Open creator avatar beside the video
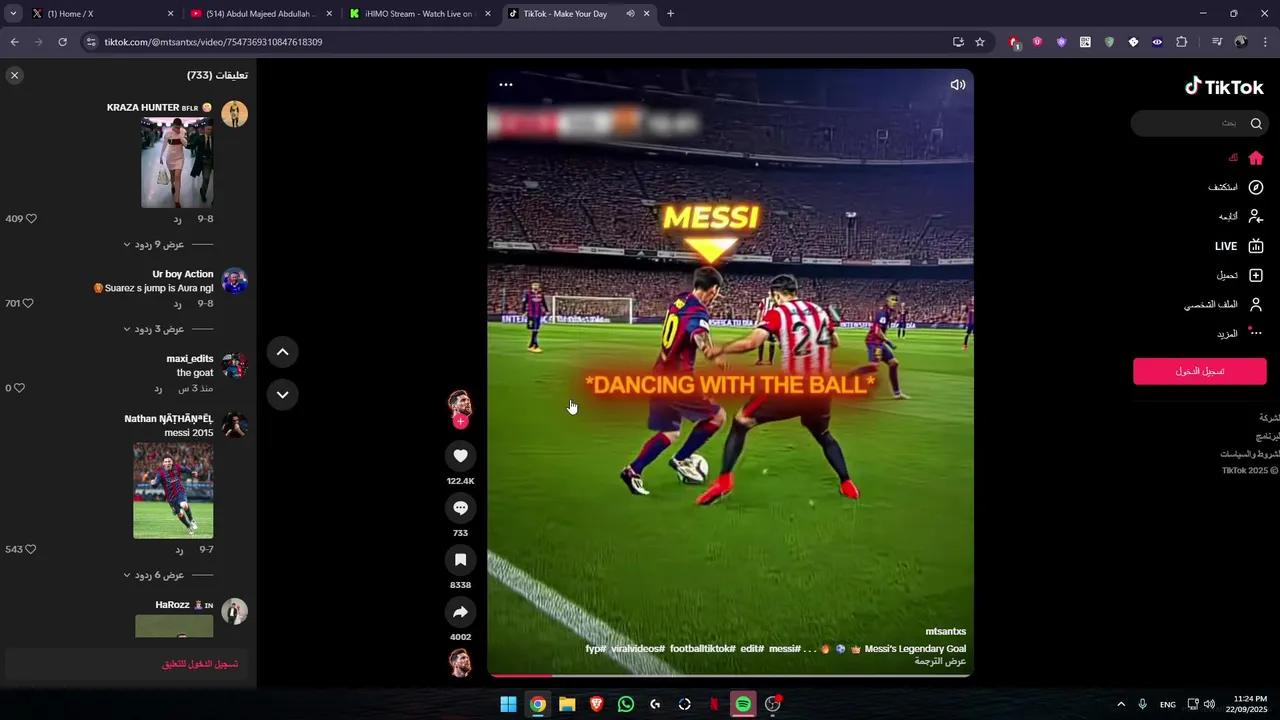 [x=460, y=404]
